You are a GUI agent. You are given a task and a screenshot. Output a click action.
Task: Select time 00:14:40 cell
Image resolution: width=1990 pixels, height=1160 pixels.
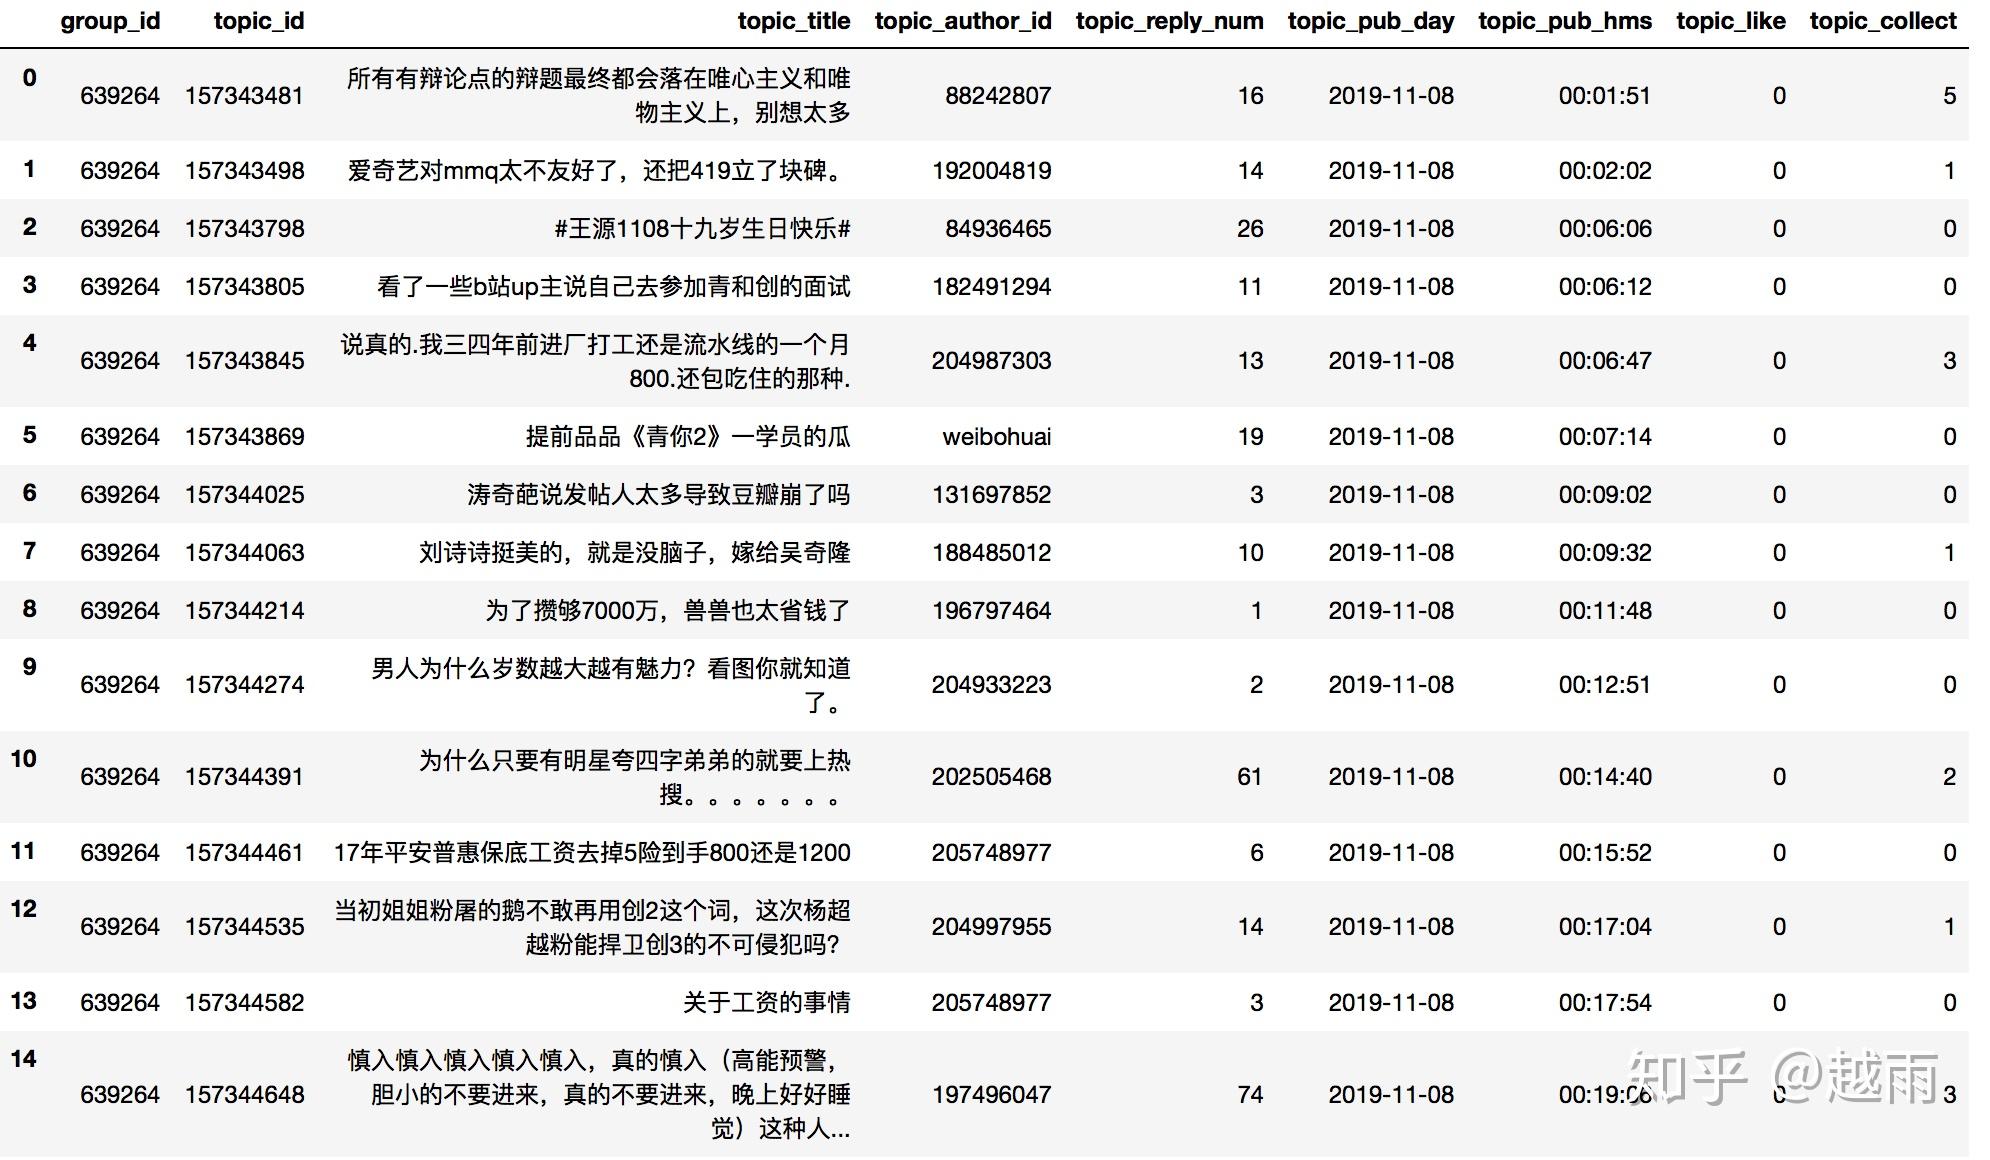pyautogui.click(x=1605, y=777)
